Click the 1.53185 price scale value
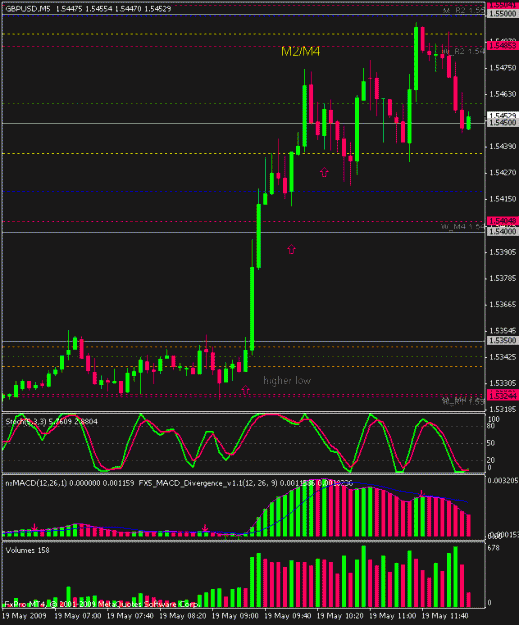 [503, 409]
